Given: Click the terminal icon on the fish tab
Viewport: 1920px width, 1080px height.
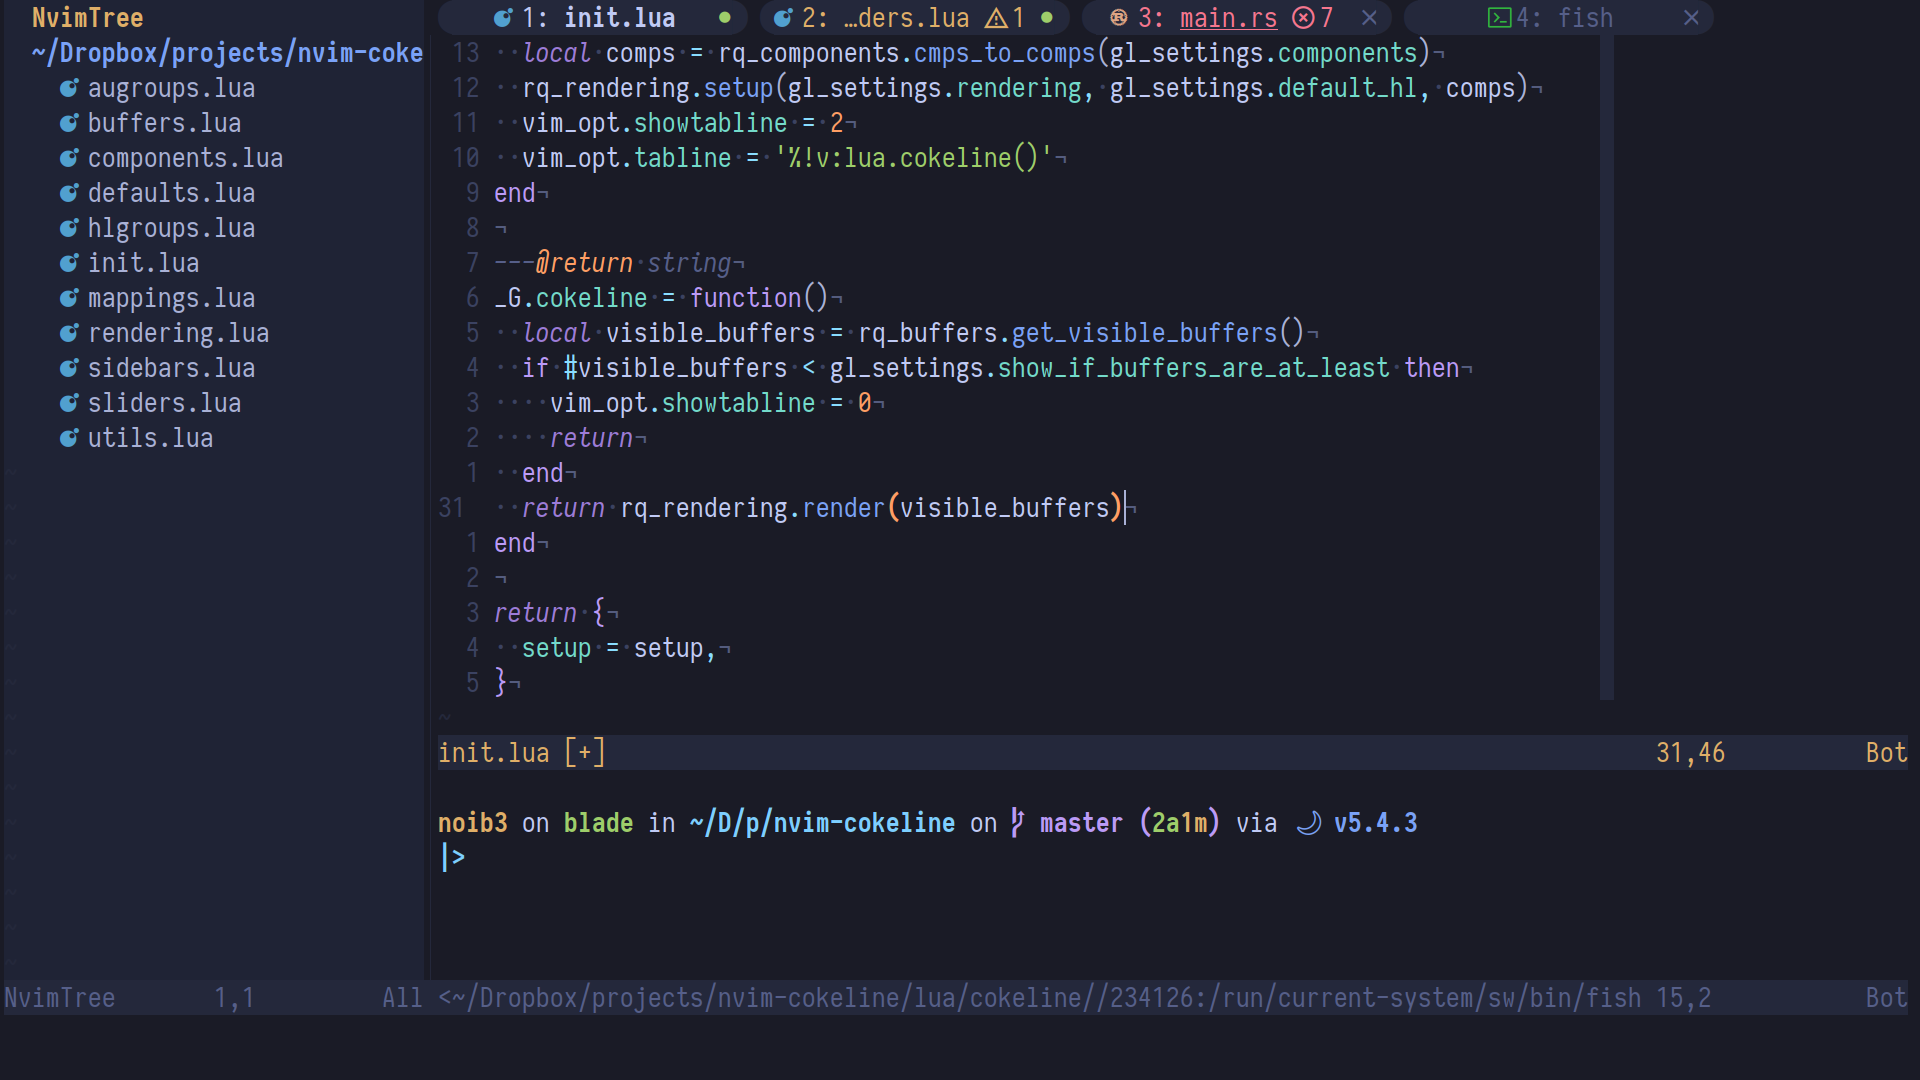Looking at the screenshot, I should tap(1499, 18).
